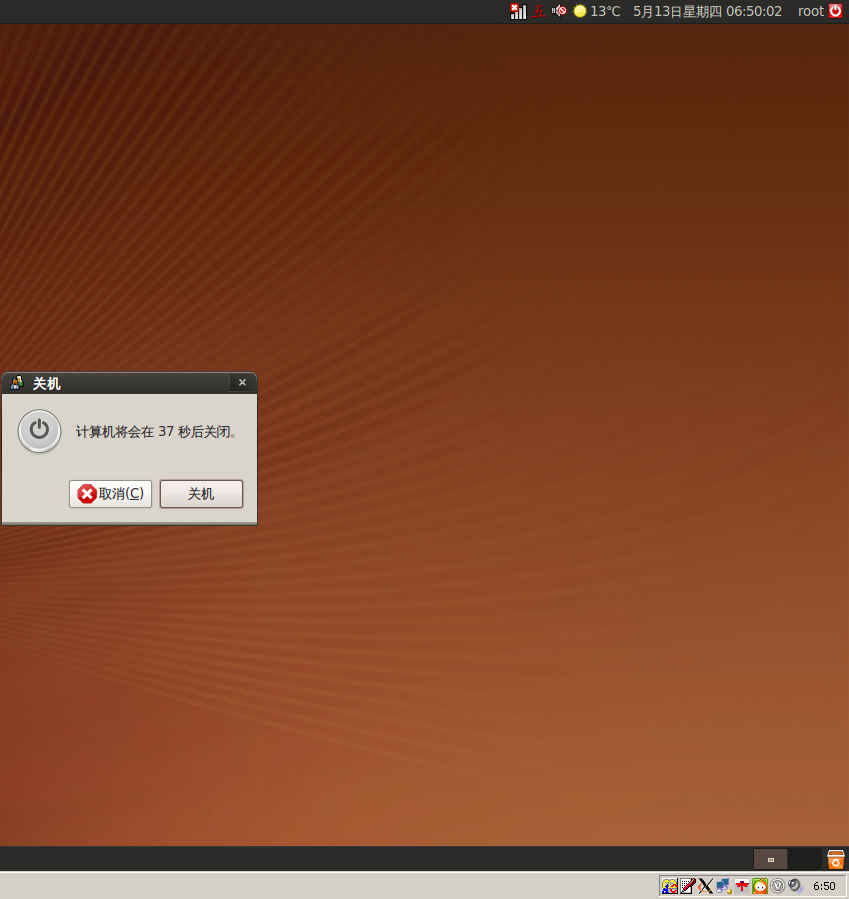The width and height of the screenshot is (849, 899).
Task: Click the 6:50 clock in the system tray
Action: click(x=824, y=886)
